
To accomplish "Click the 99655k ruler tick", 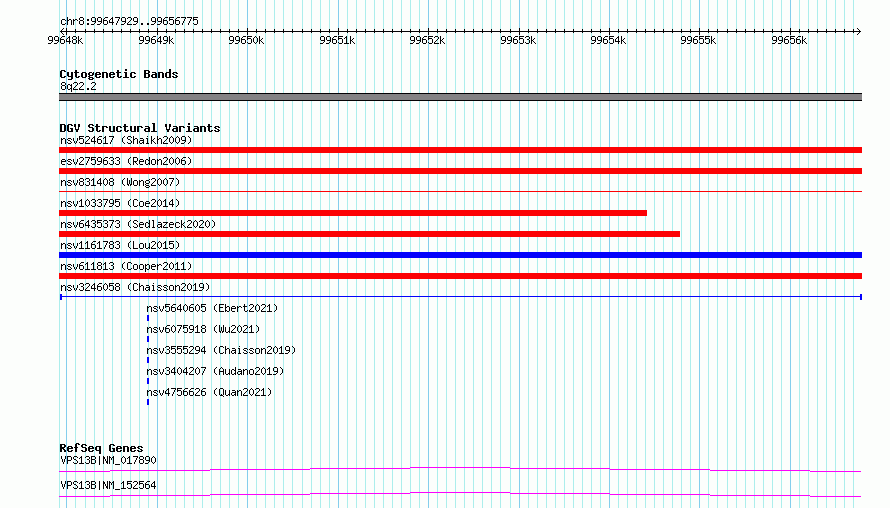I will (698, 40).
